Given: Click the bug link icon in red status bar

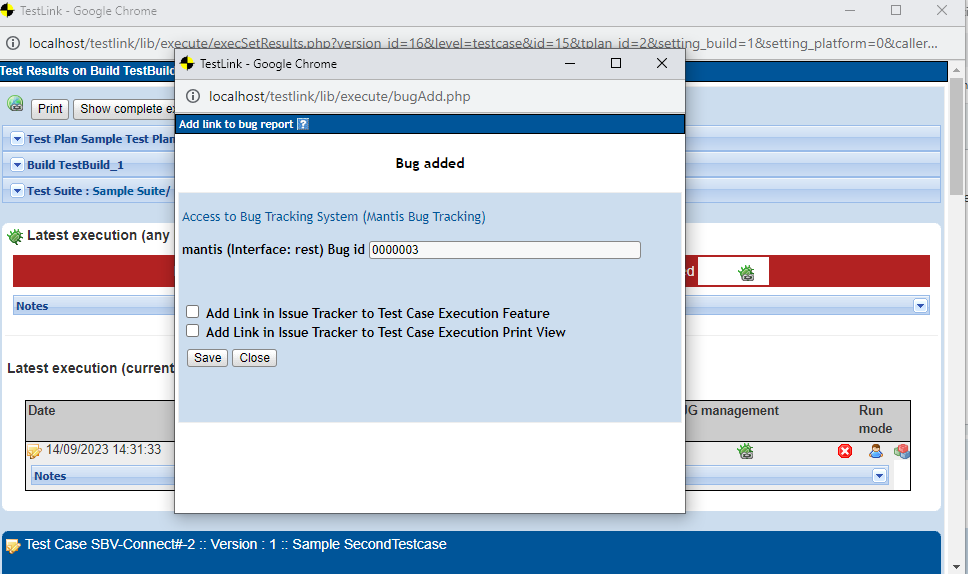Looking at the screenshot, I should click(746, 272).
